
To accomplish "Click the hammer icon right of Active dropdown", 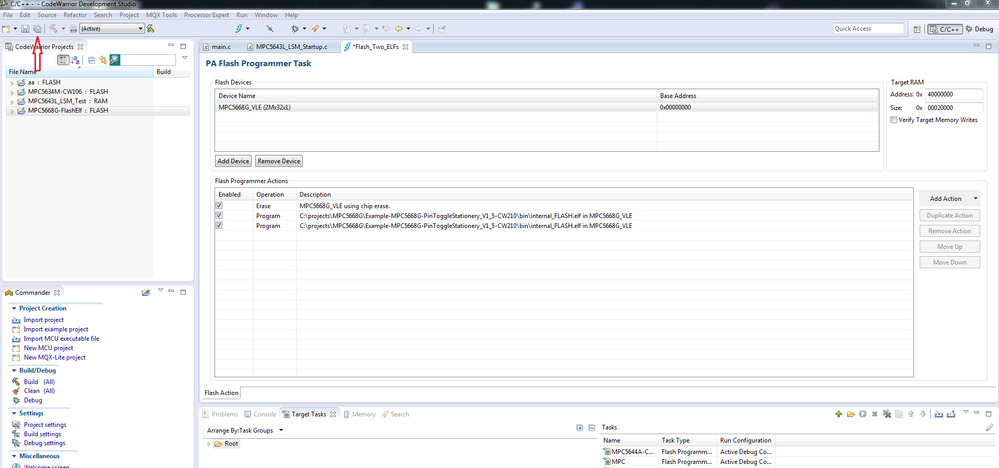I will (150, 29).
